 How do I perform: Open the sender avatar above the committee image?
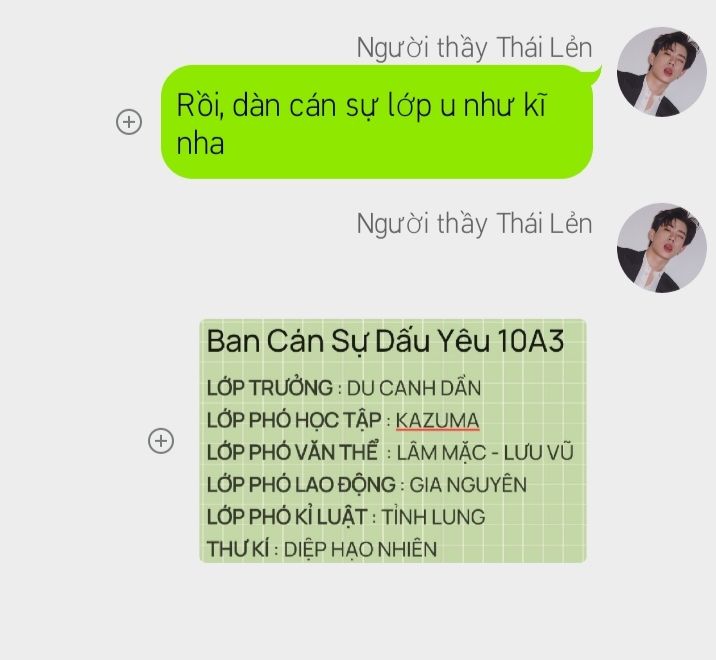(x=661, y=248)
